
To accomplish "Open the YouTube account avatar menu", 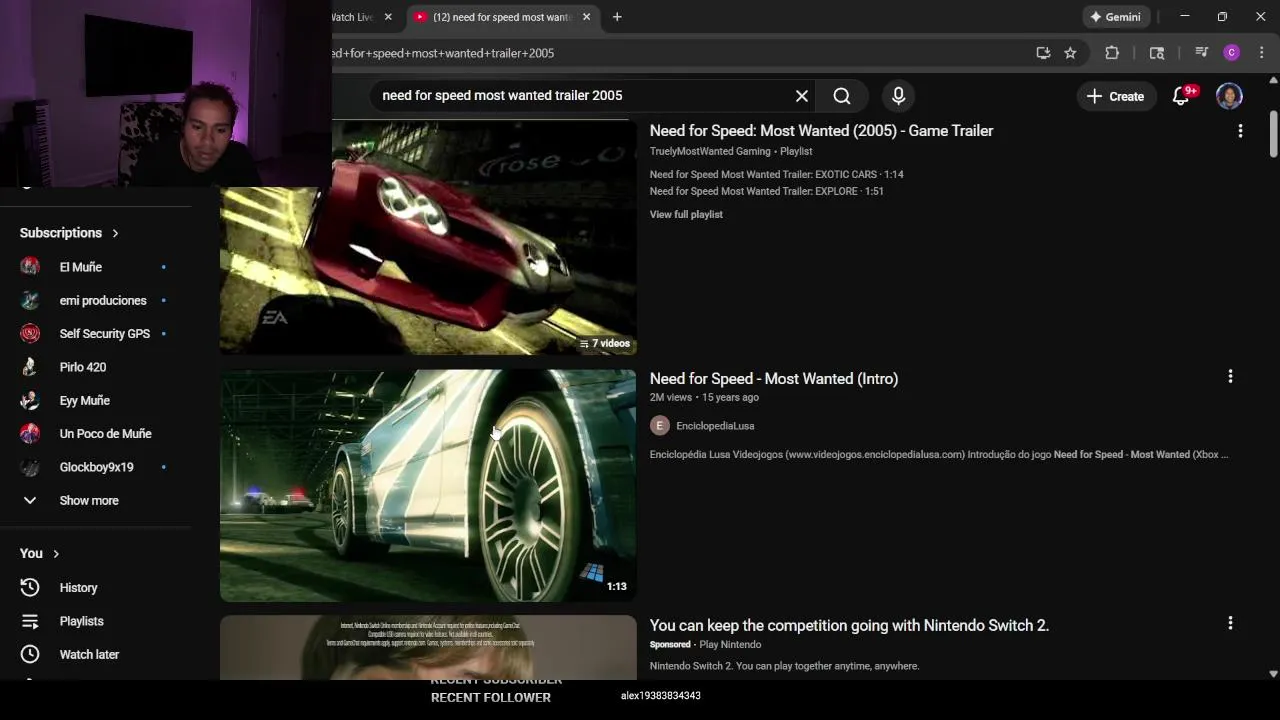I will (1229, 96).
